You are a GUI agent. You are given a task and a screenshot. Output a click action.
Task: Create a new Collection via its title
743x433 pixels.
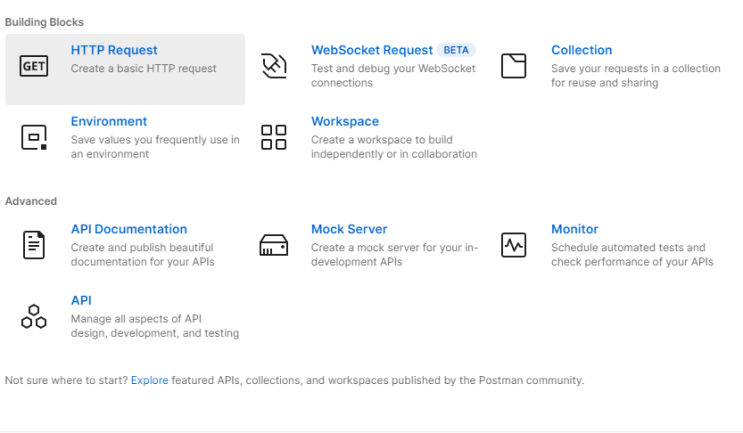point(581,50)
